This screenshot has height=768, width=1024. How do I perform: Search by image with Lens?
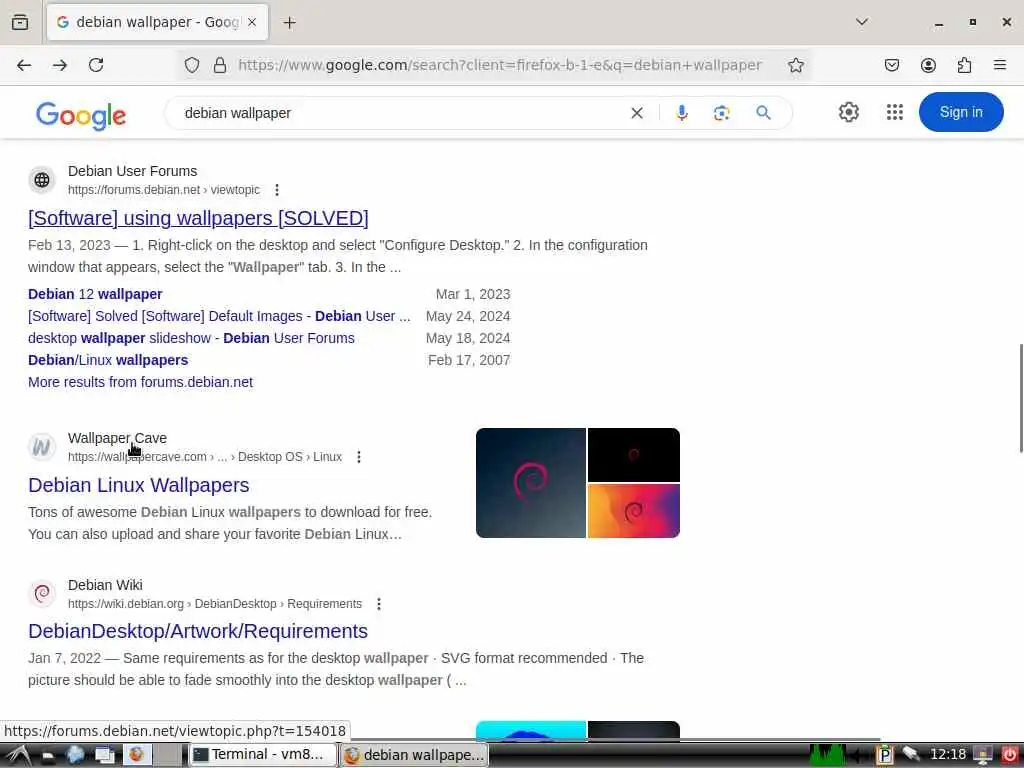point(722,113)
